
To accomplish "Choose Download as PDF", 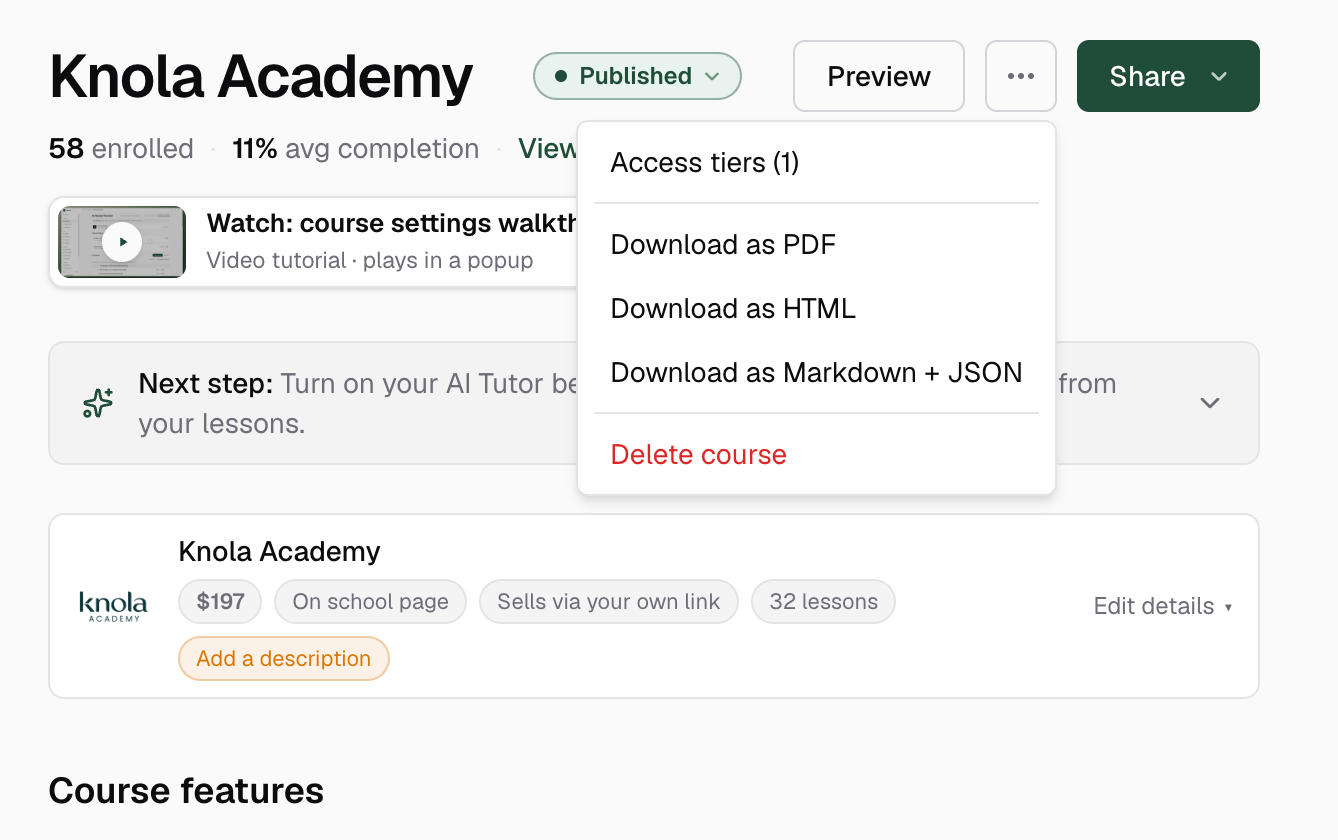I will (x=816, y=244).
